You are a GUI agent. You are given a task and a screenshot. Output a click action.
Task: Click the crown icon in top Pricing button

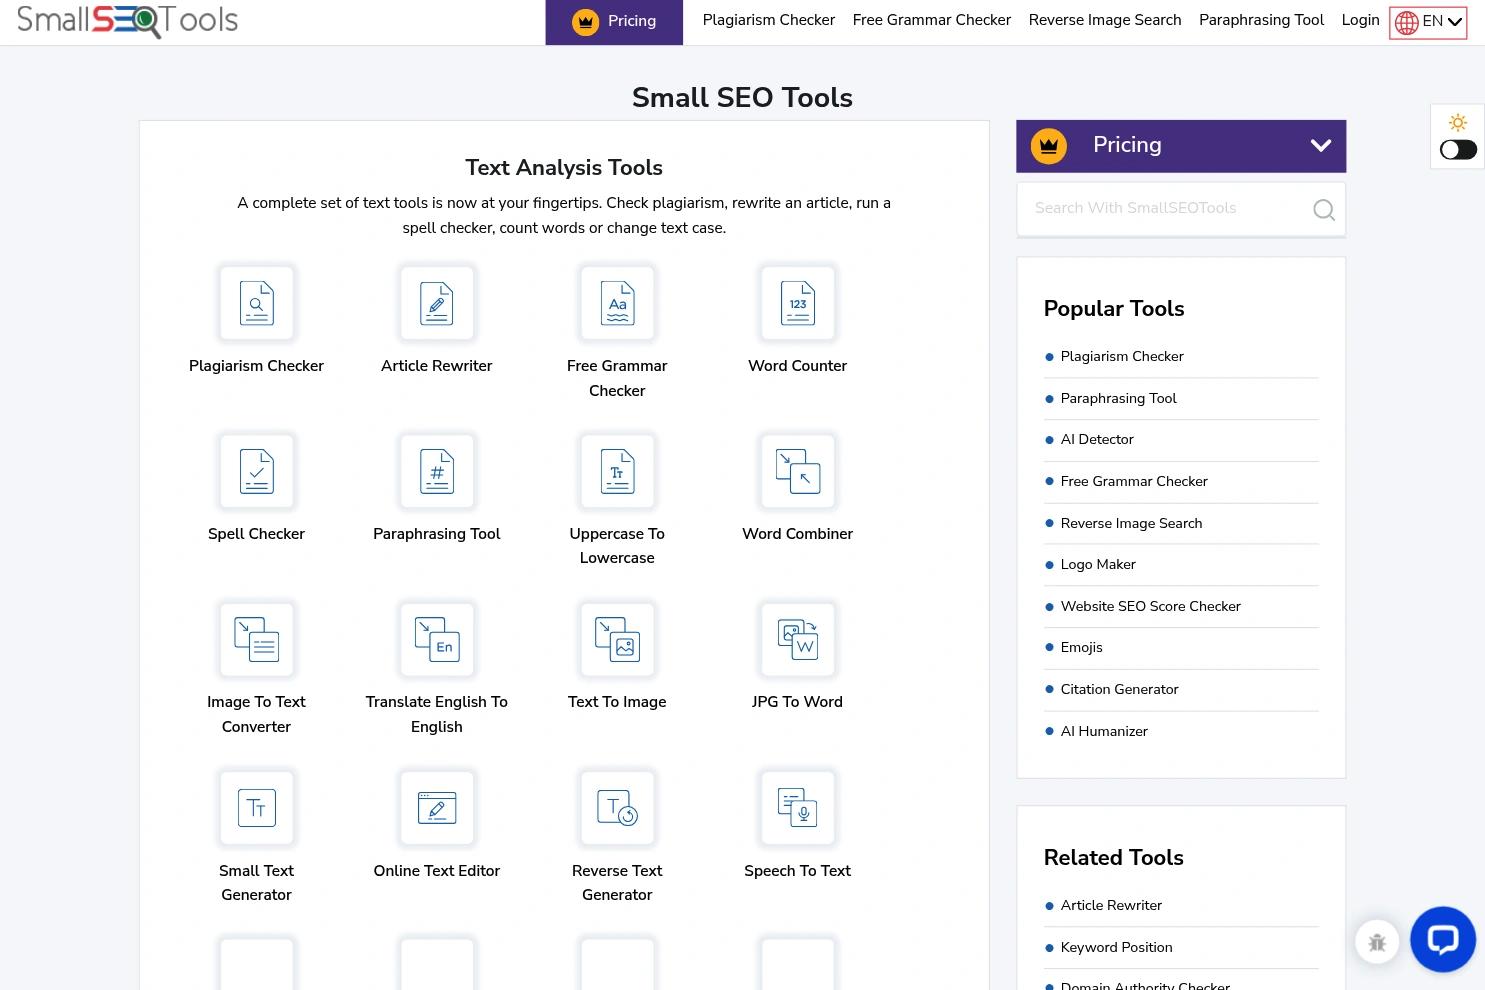585,21
